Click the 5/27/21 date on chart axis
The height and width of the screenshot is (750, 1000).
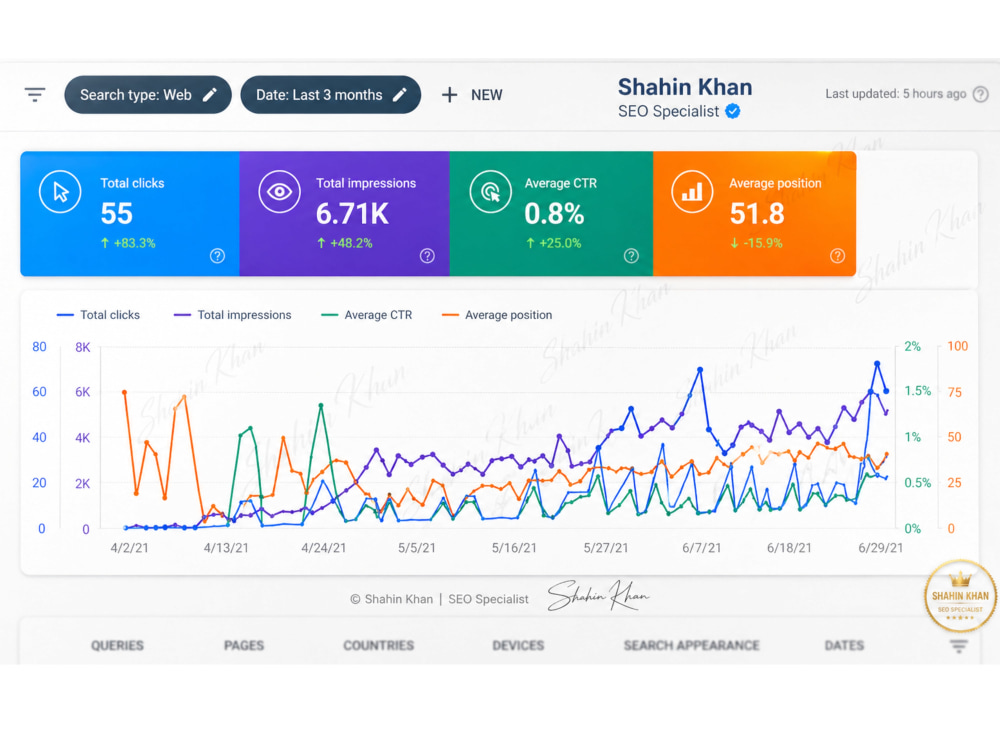606,548
